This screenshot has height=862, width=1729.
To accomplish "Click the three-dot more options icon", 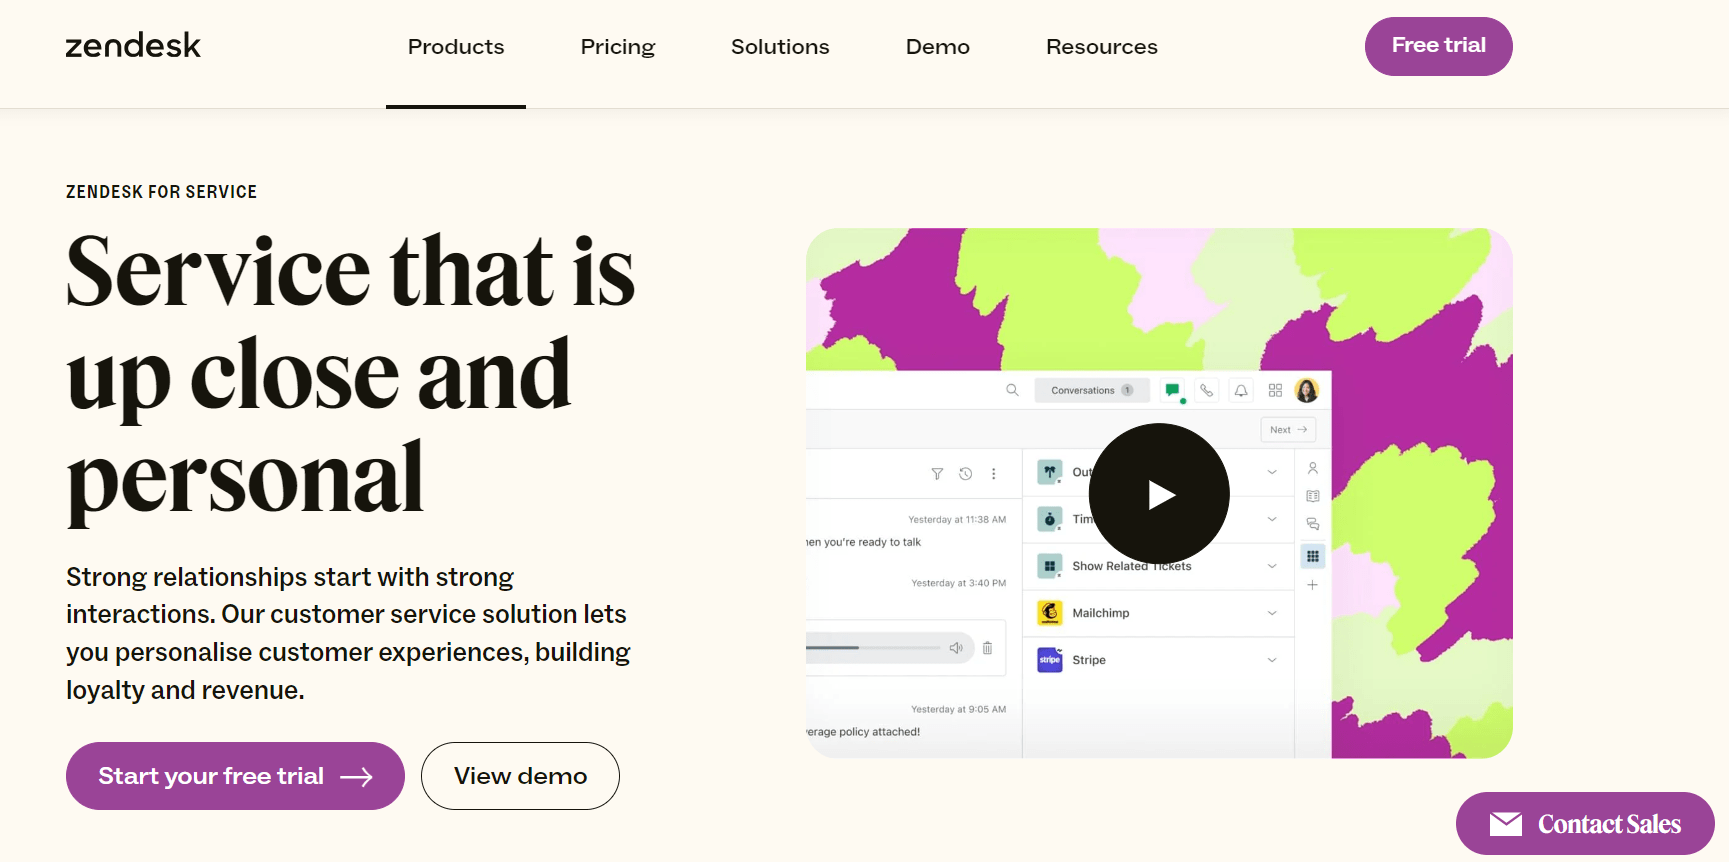I will pyautogui.click(x=993, y=474).
